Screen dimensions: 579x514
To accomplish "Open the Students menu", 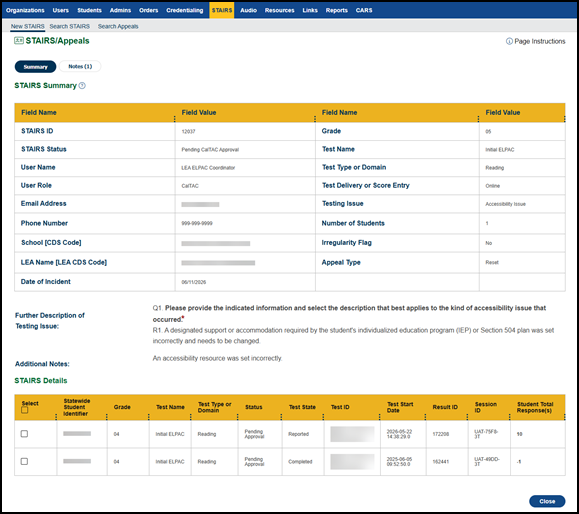I will pyautogui.click(x=89, y=10).
